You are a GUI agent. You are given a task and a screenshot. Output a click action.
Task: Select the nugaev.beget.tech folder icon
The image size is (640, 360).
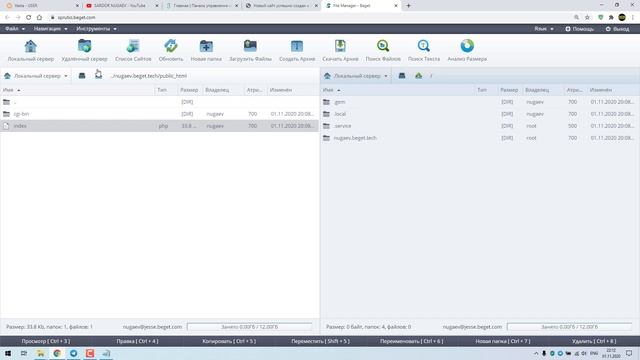point(326,138)
